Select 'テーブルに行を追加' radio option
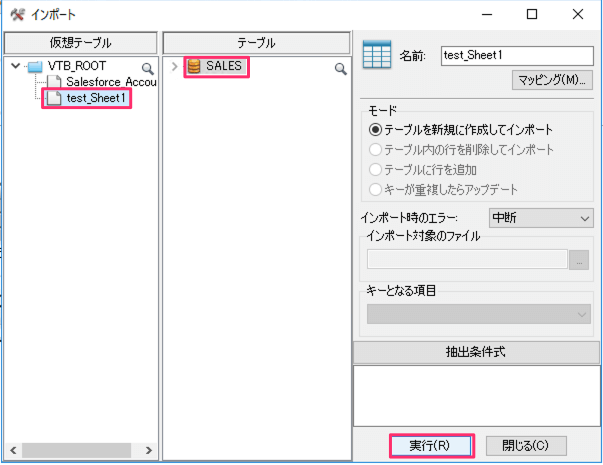 point(375,169)
